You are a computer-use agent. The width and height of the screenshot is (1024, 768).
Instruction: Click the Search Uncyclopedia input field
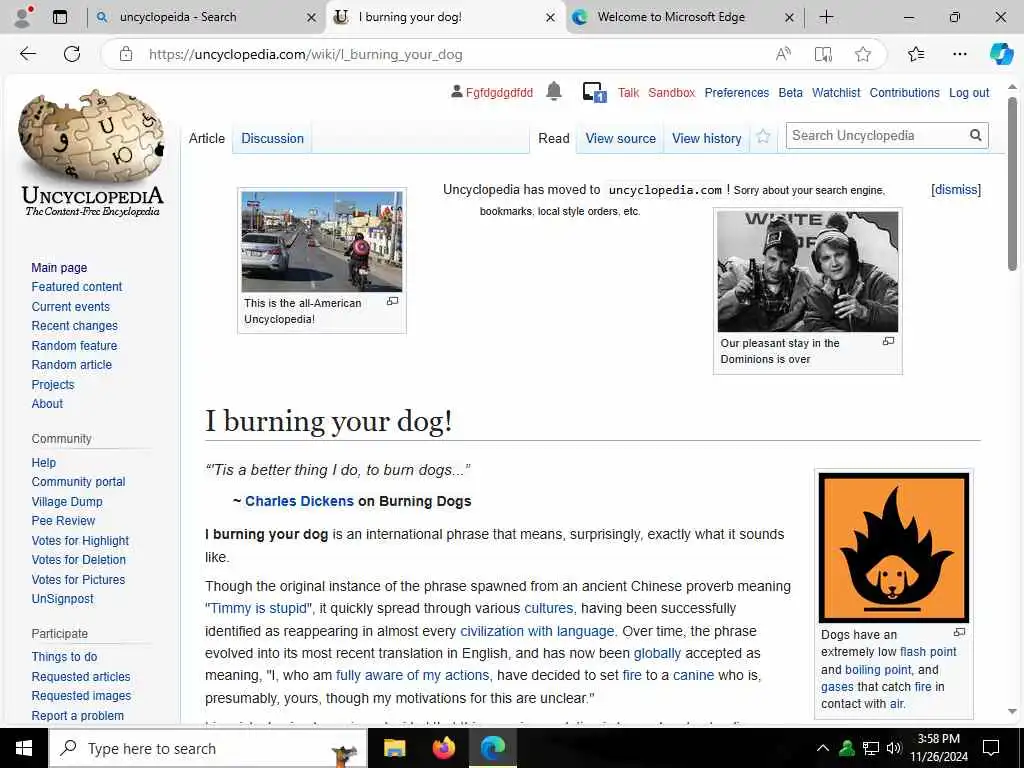(877, 135)
